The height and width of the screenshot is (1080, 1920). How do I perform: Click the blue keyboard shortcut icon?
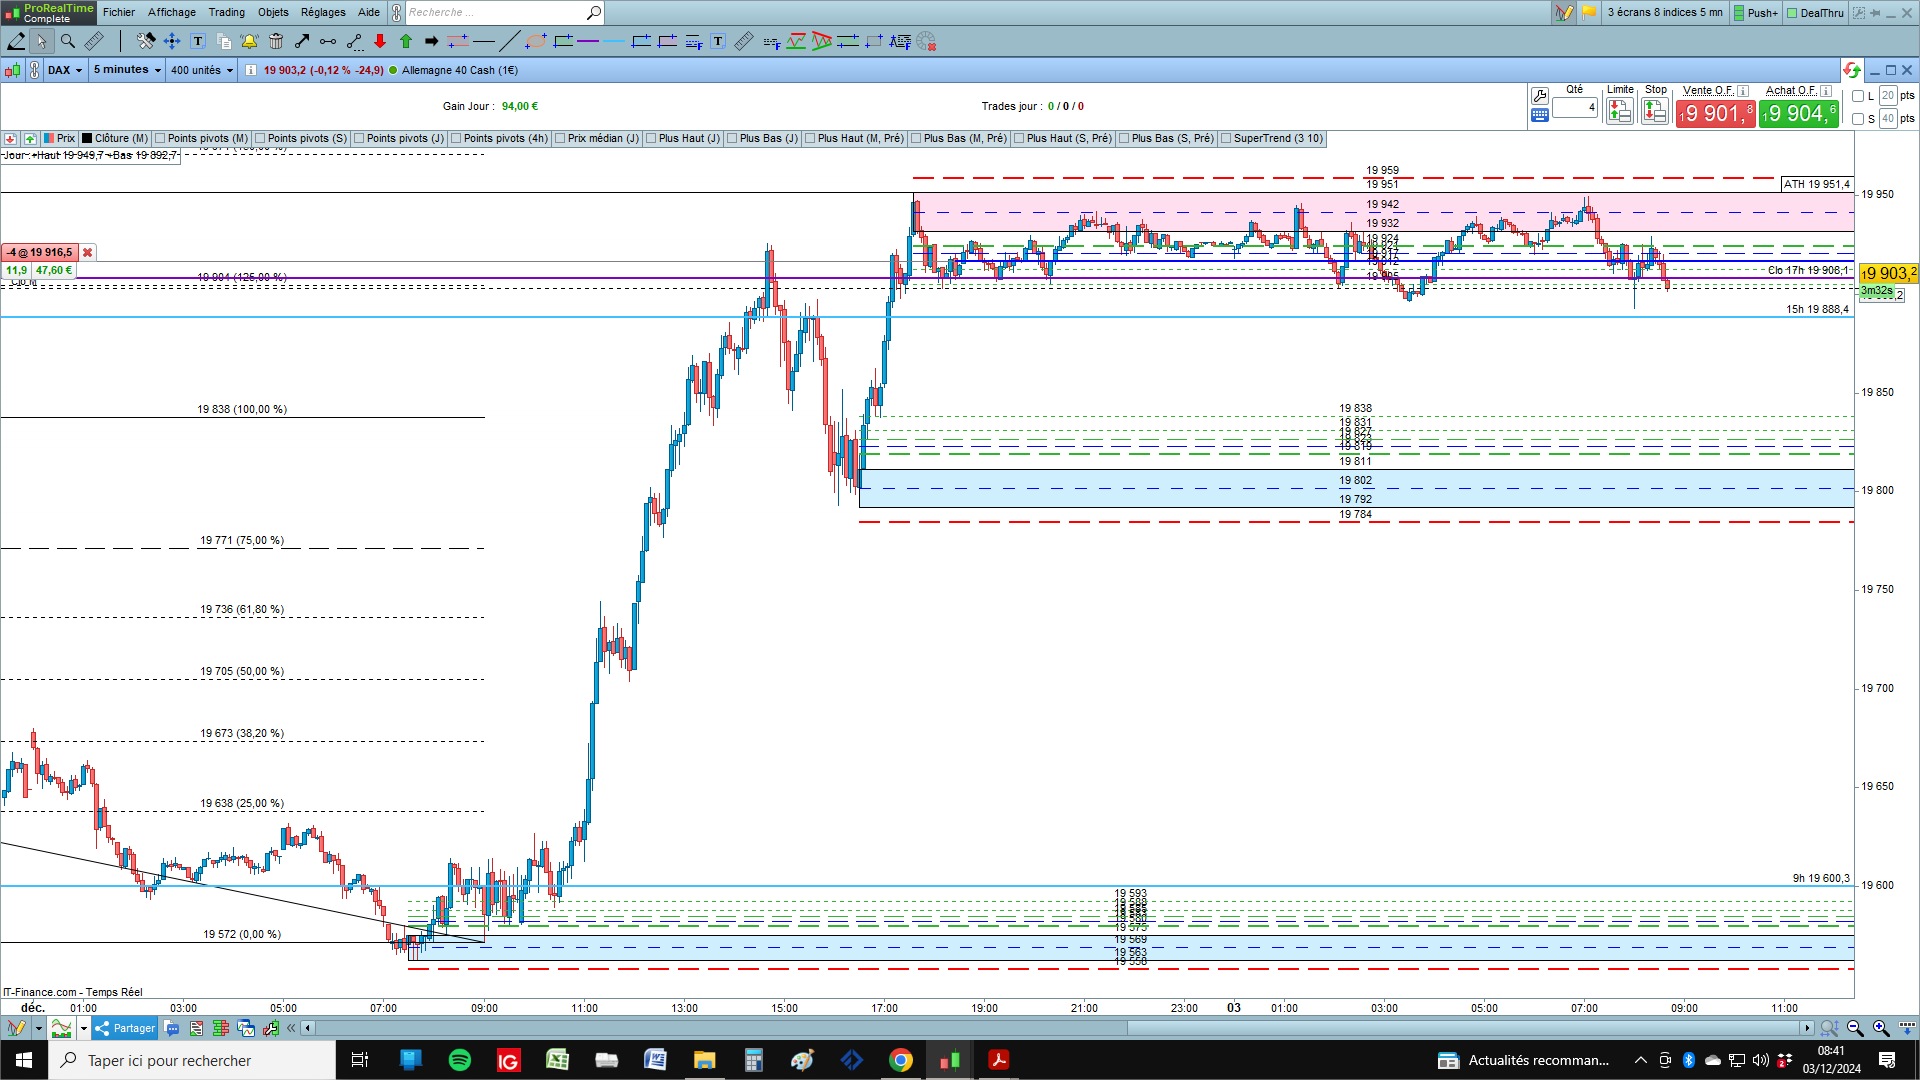click(1540, 115)
